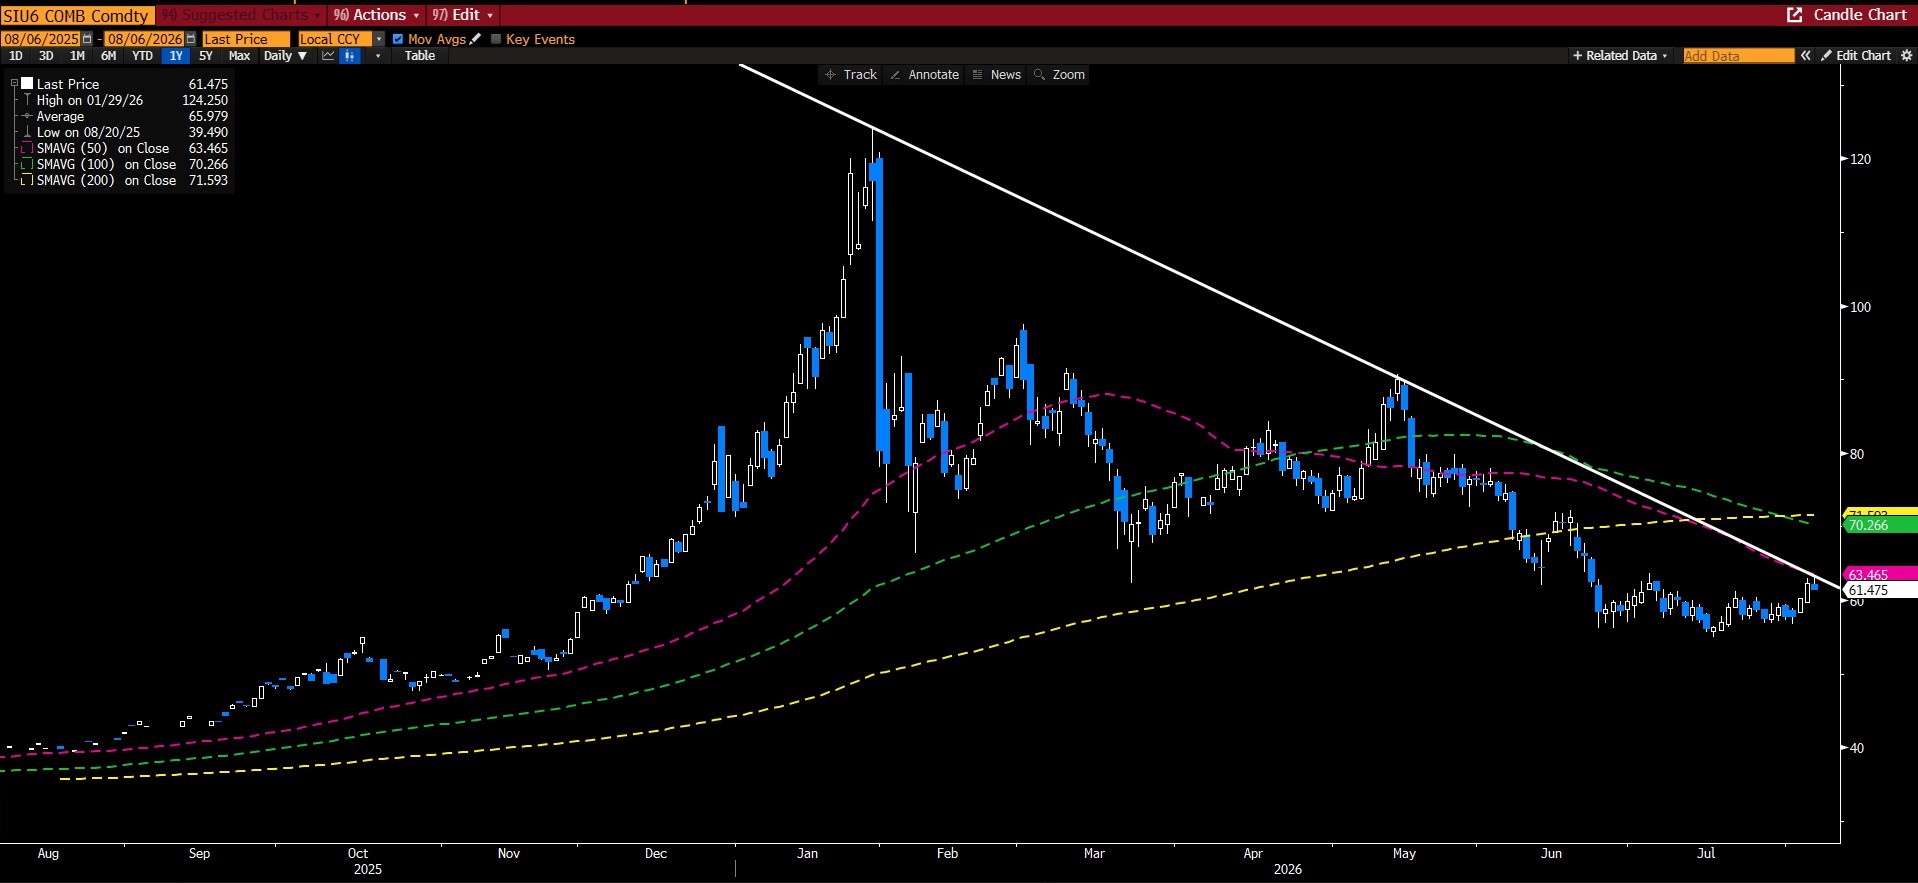Expand the chart type options arrow
Image resolution: width=1918 pixels, height=883 pixels.
click(x=377, y=56)
